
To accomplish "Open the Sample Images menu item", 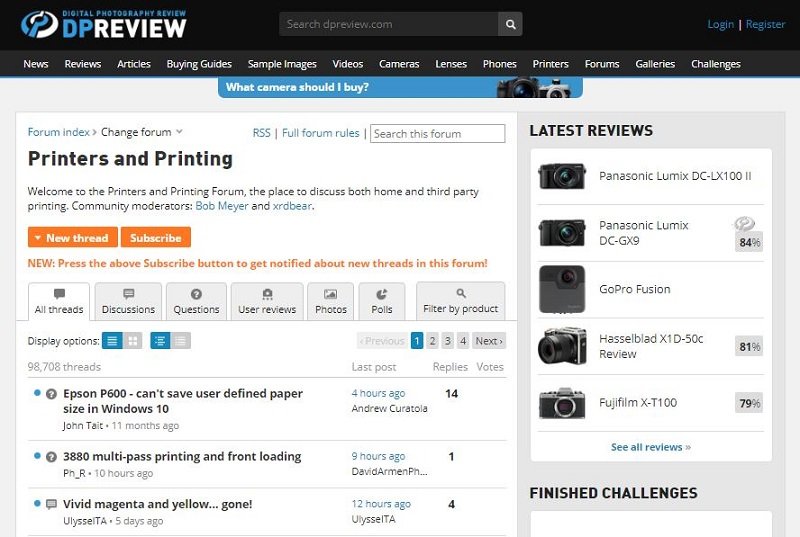I will point(282,64).
